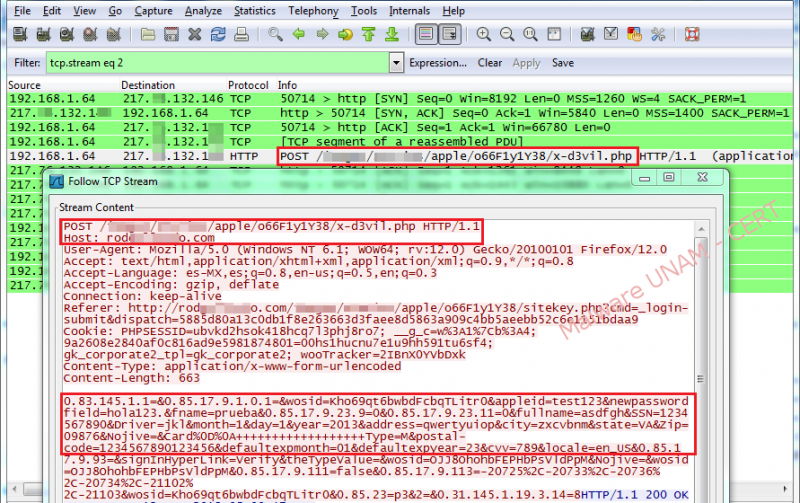
Task: Open the Telephony menu
Action: [313, 11]
